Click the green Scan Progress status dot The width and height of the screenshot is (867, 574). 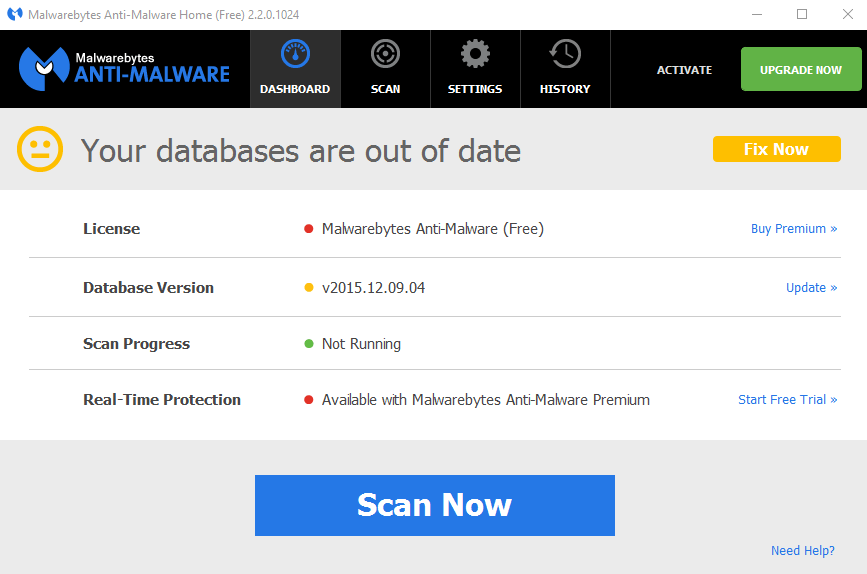309,344
